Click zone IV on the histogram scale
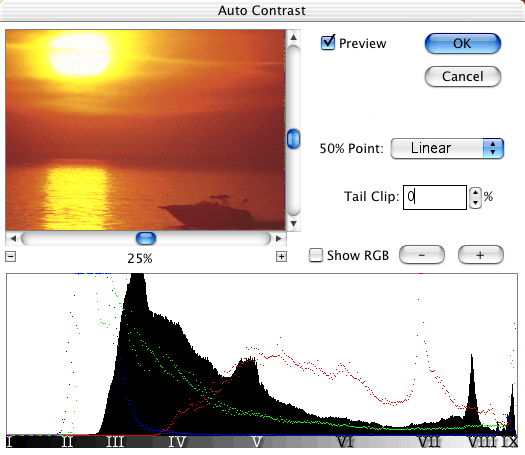The image size is (525, 455). point(177,442)
